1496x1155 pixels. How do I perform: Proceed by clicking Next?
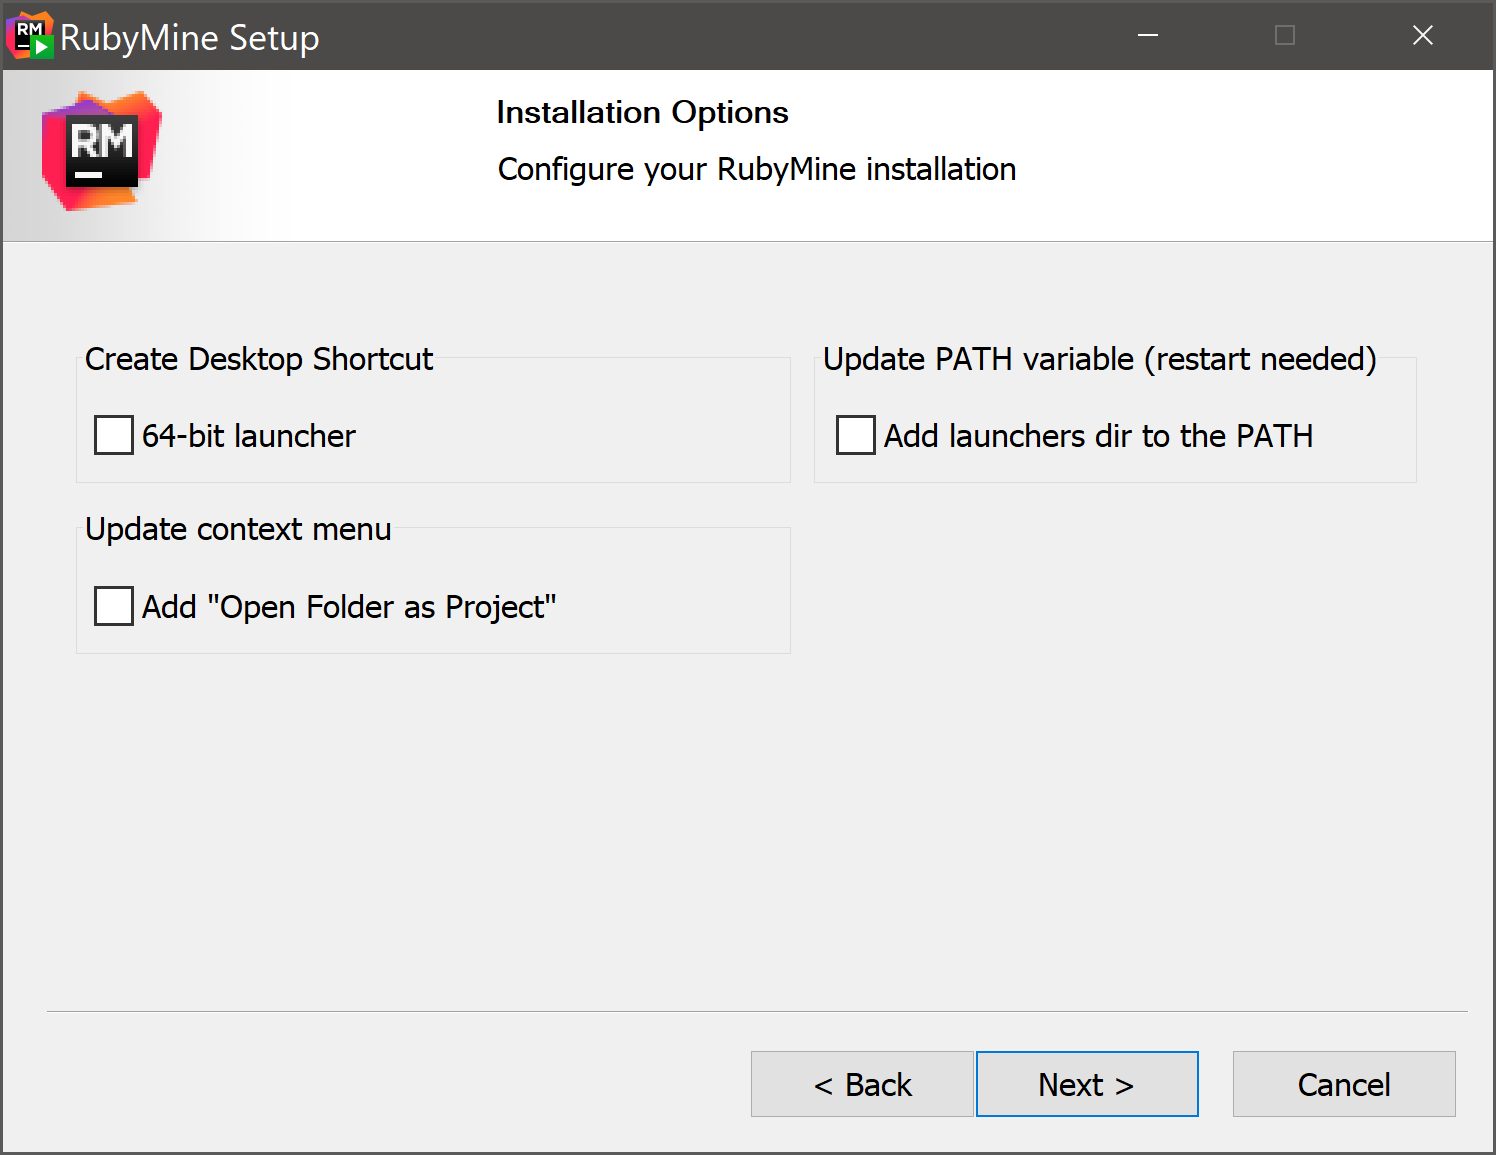1087,1084
